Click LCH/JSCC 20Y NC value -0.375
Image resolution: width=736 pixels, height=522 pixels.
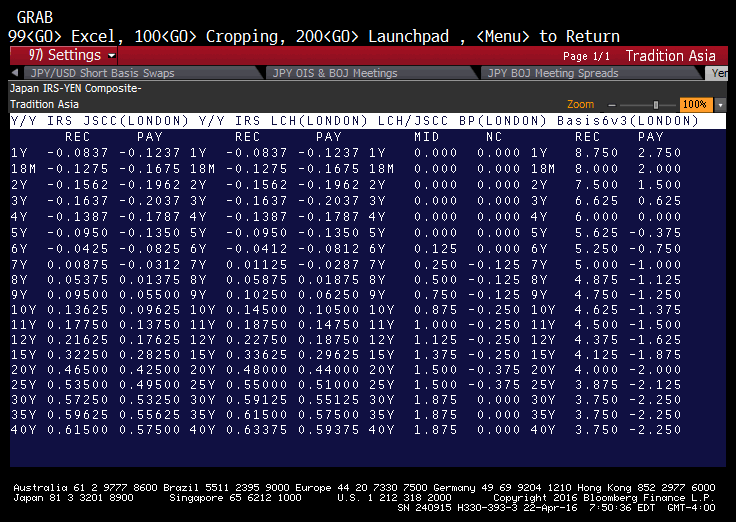click(494, 370)
